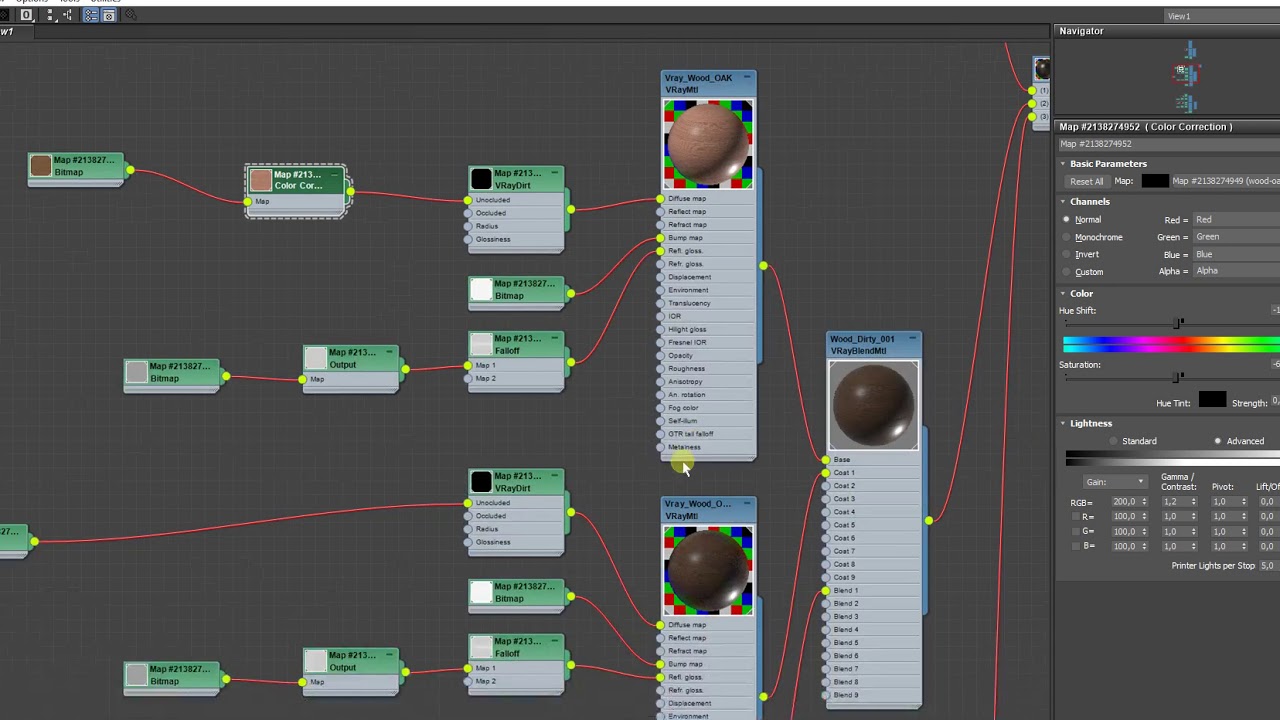The width and height of the screenshot is (1280, 720).
Task: Click the Vray_Wood_OAK material preview thumbnail
Action: click(708, 144)
